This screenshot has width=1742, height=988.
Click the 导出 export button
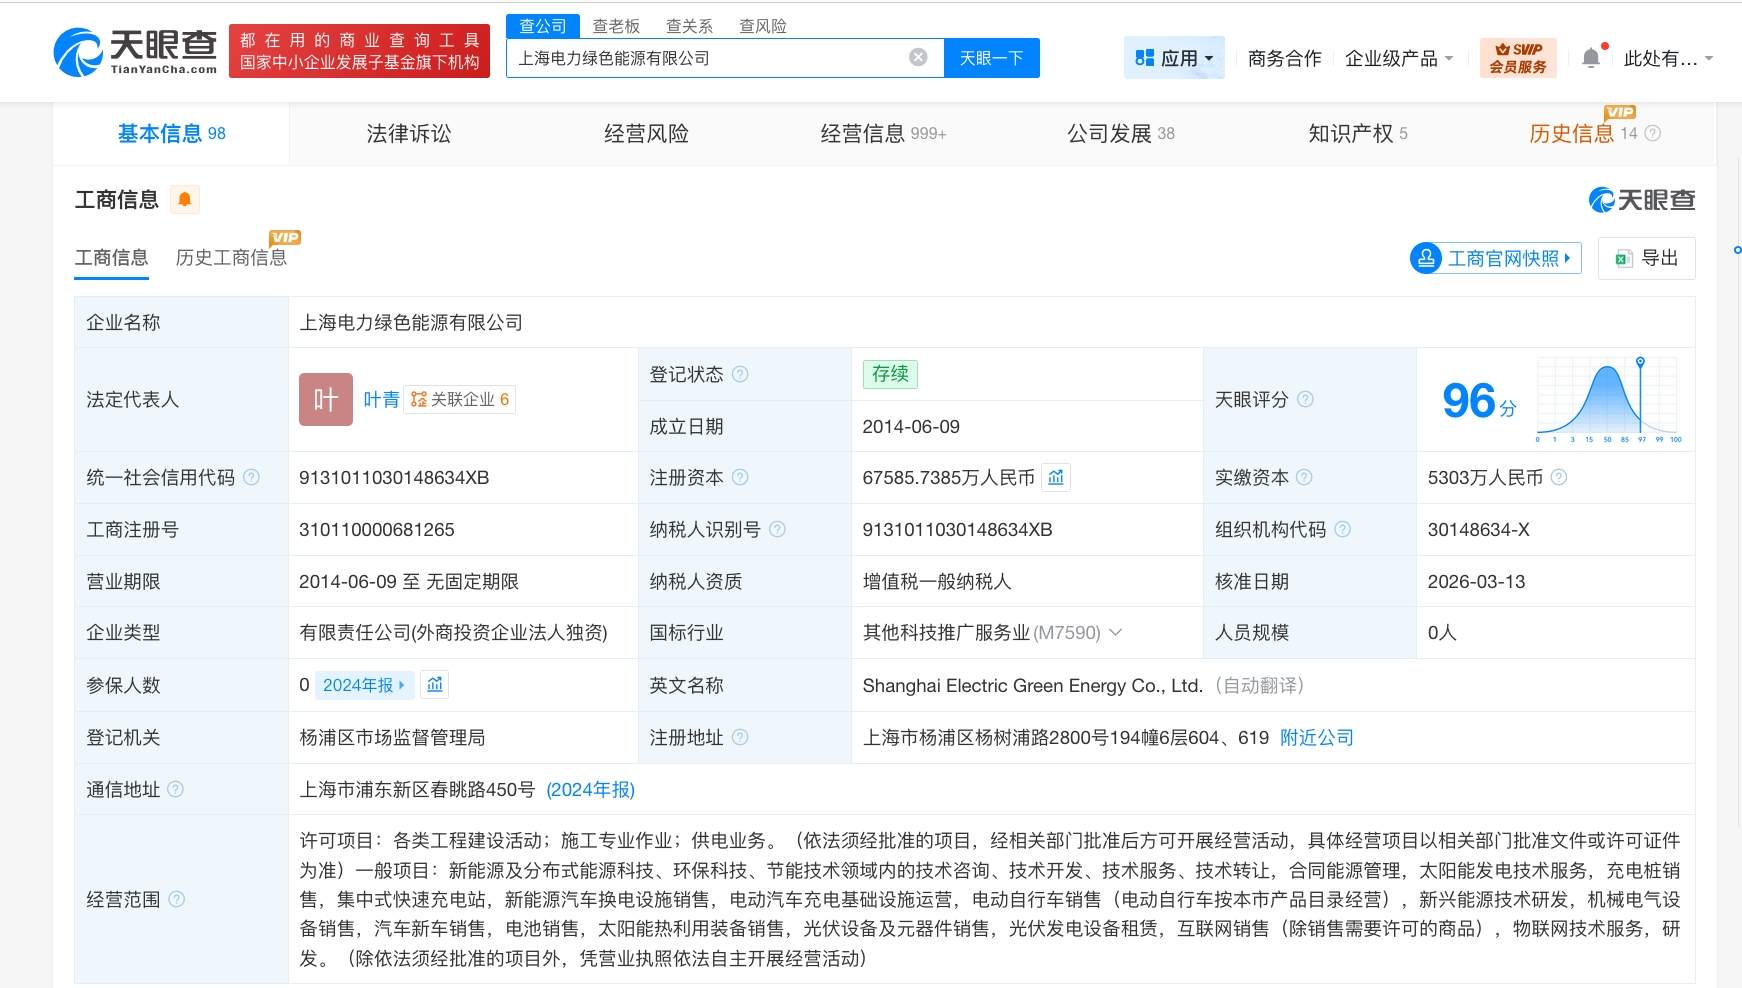(x=1646, y=258)
